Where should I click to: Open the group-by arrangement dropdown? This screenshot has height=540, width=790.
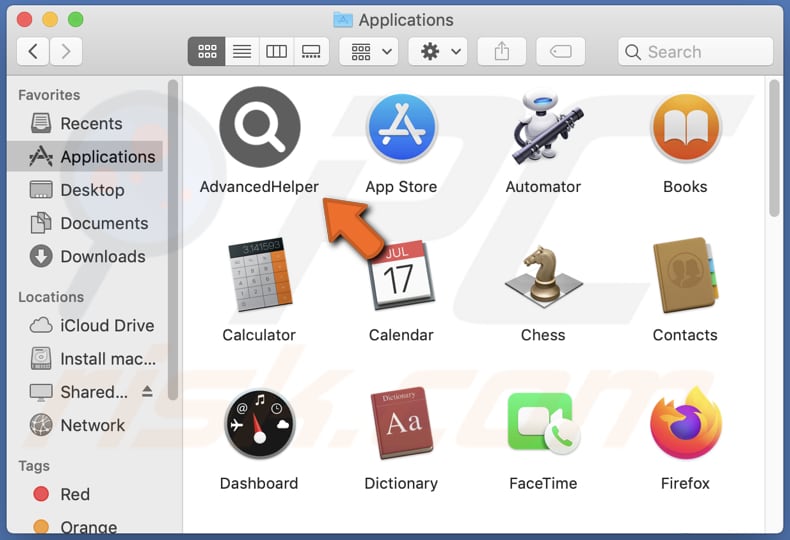pyautogui.click(x=369, y=51)
